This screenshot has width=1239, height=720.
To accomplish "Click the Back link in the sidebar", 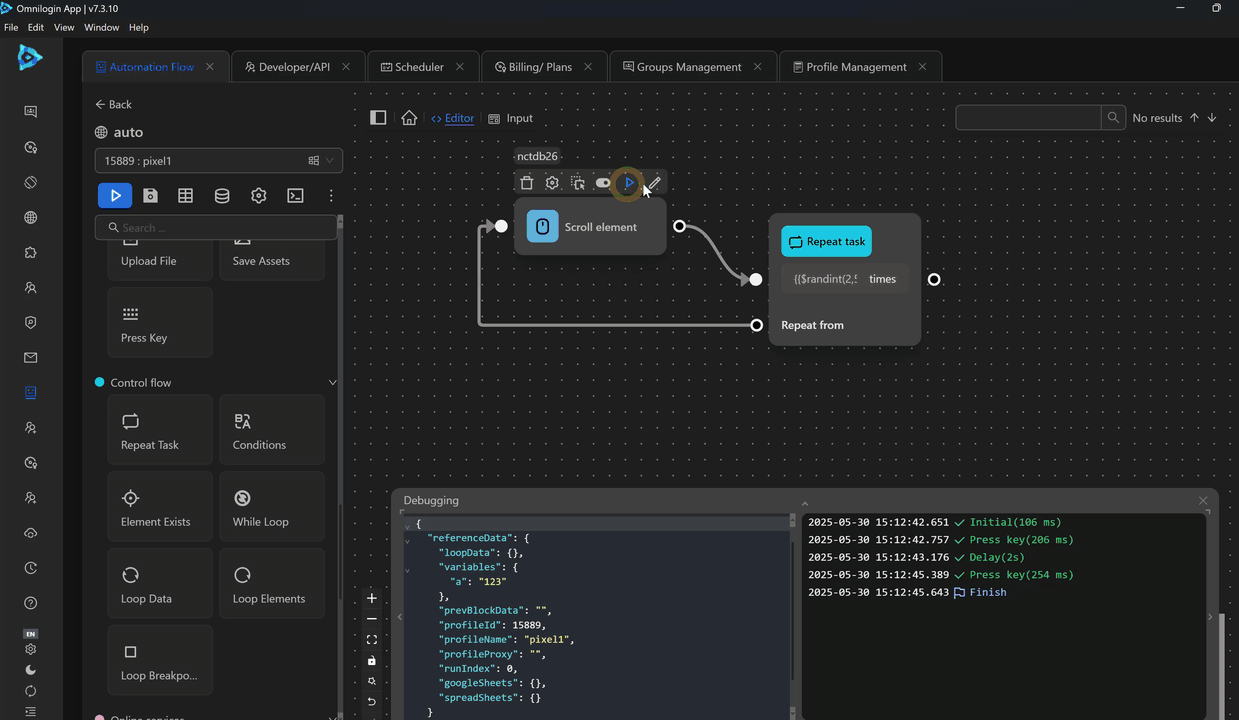I will (114, 104).
